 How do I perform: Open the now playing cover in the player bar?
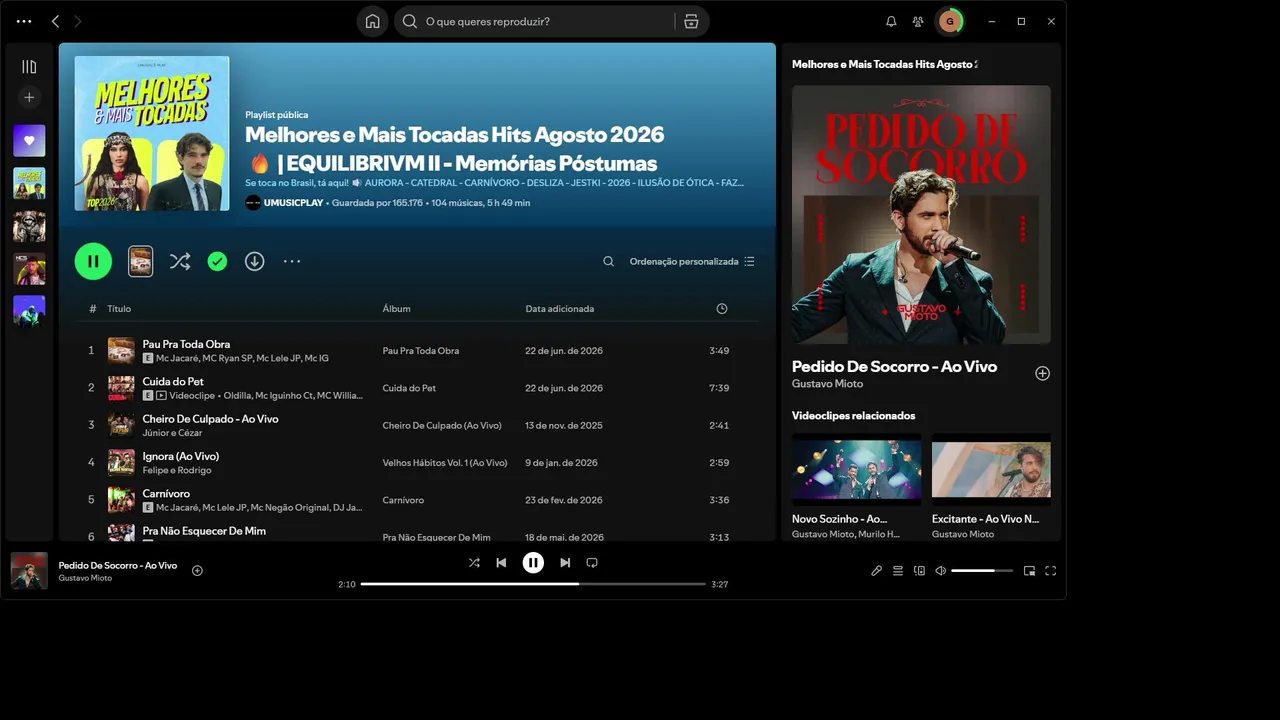pyautogui.click(x=29, y=571)
